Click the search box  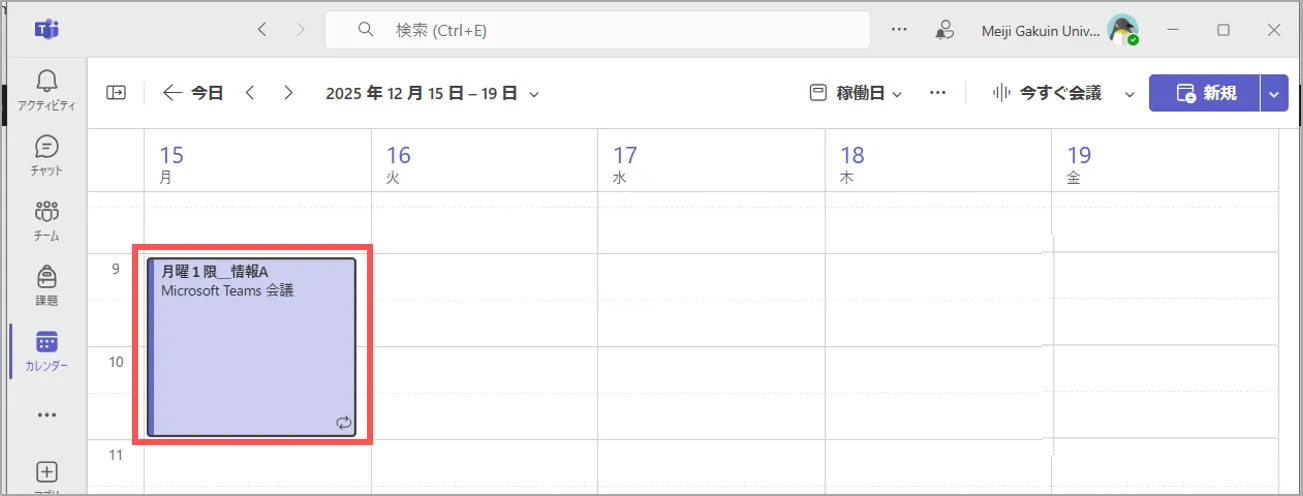(x=597, y=30)
